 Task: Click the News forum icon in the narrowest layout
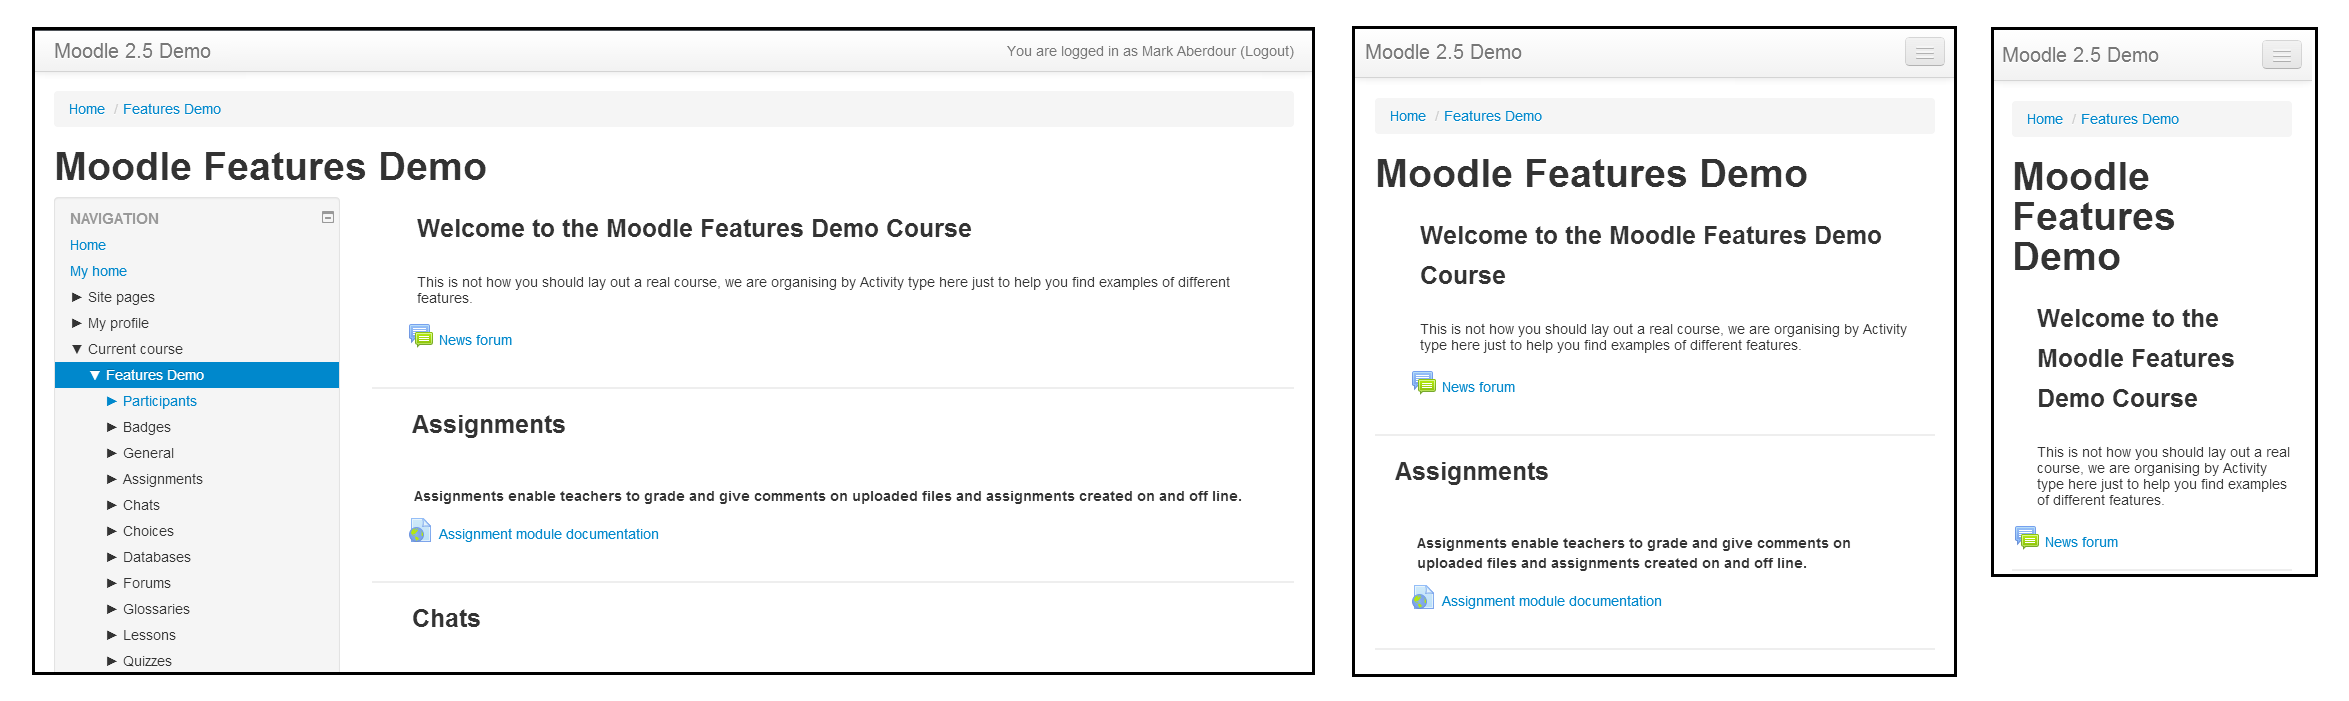2026,538
